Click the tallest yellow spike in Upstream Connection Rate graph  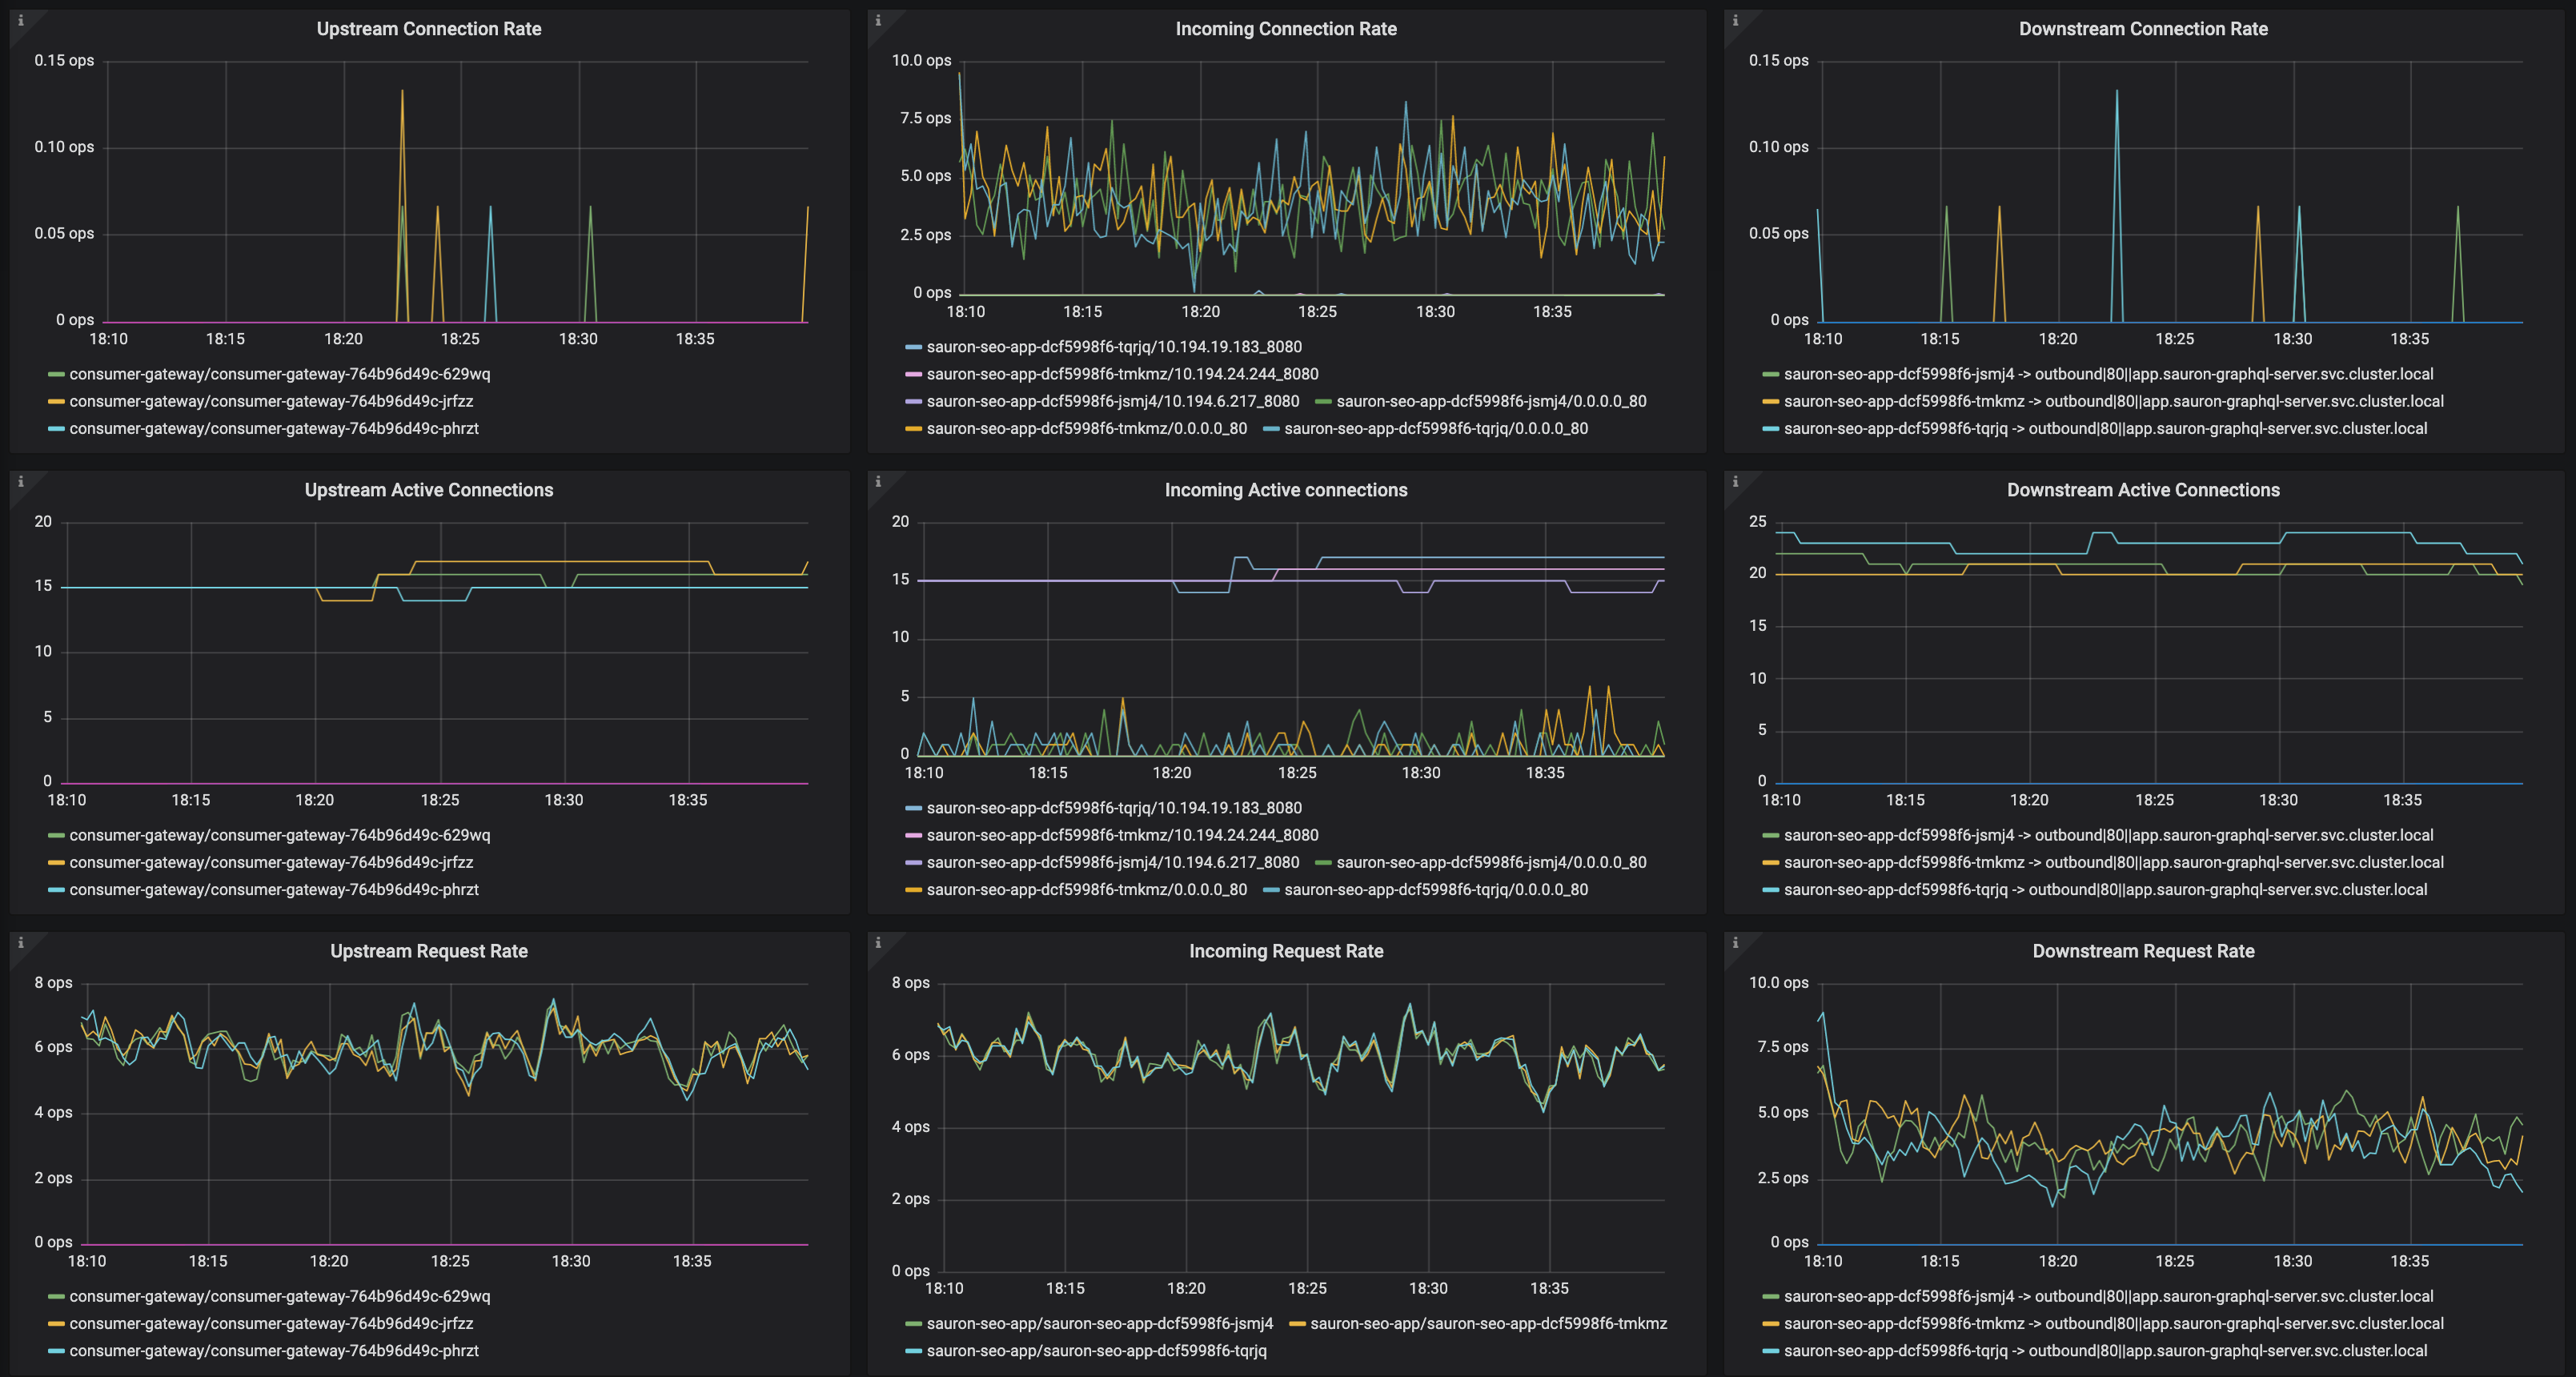(402, 95)
